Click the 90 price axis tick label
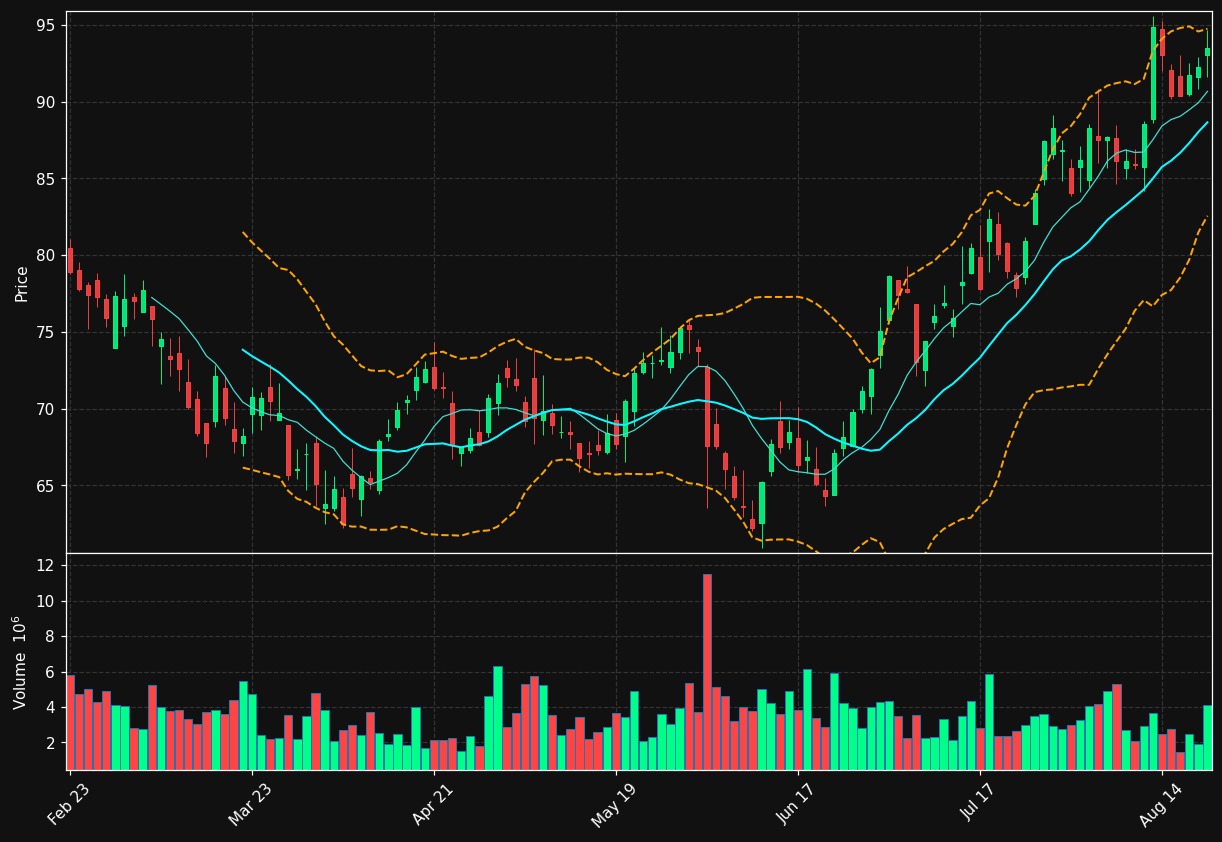Image resolution: width=1222 pixels, height=842 pixels. 46,102
